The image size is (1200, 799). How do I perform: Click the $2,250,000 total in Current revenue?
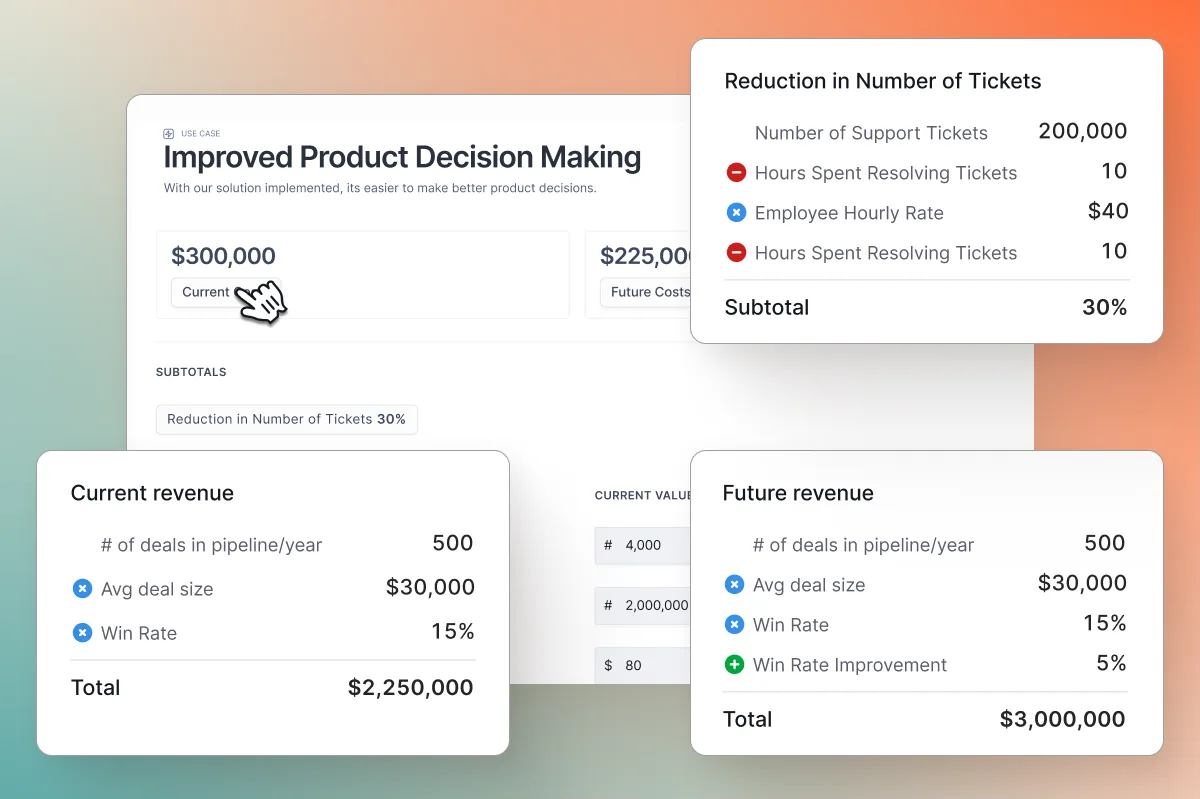[410, 687]
